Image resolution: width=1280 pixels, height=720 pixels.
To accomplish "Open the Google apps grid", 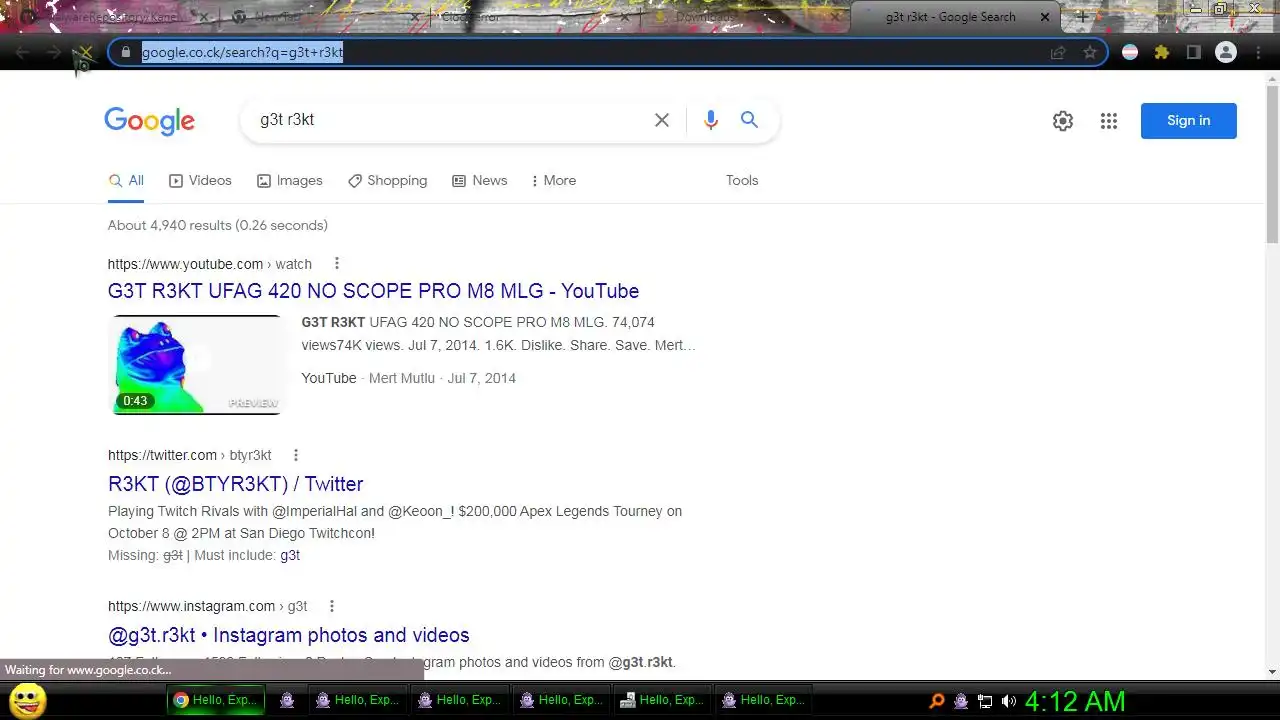I will [1109, 121].
